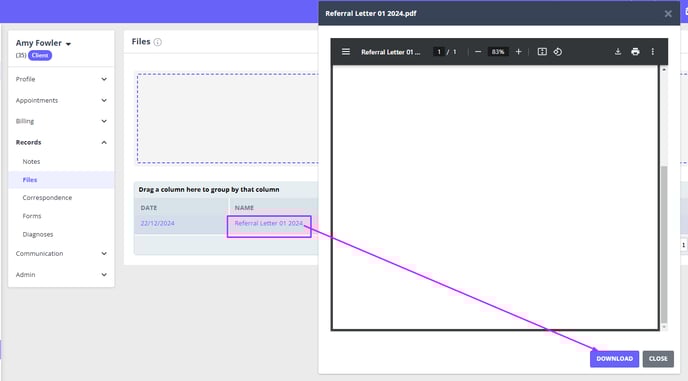The width and height of the screenshot is (688, 381).
Task: Print the PDF with the printer icon
Action: [x=635, y=52]
